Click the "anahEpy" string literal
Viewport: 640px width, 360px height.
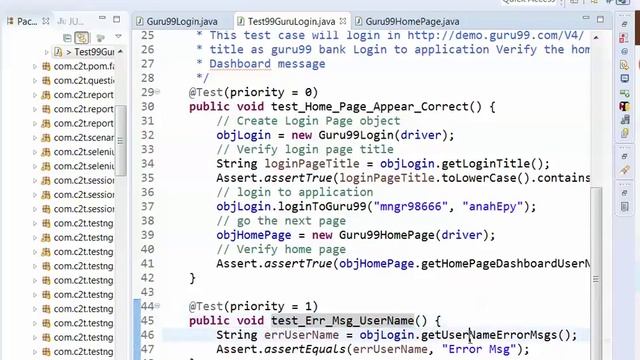(493, 207)
